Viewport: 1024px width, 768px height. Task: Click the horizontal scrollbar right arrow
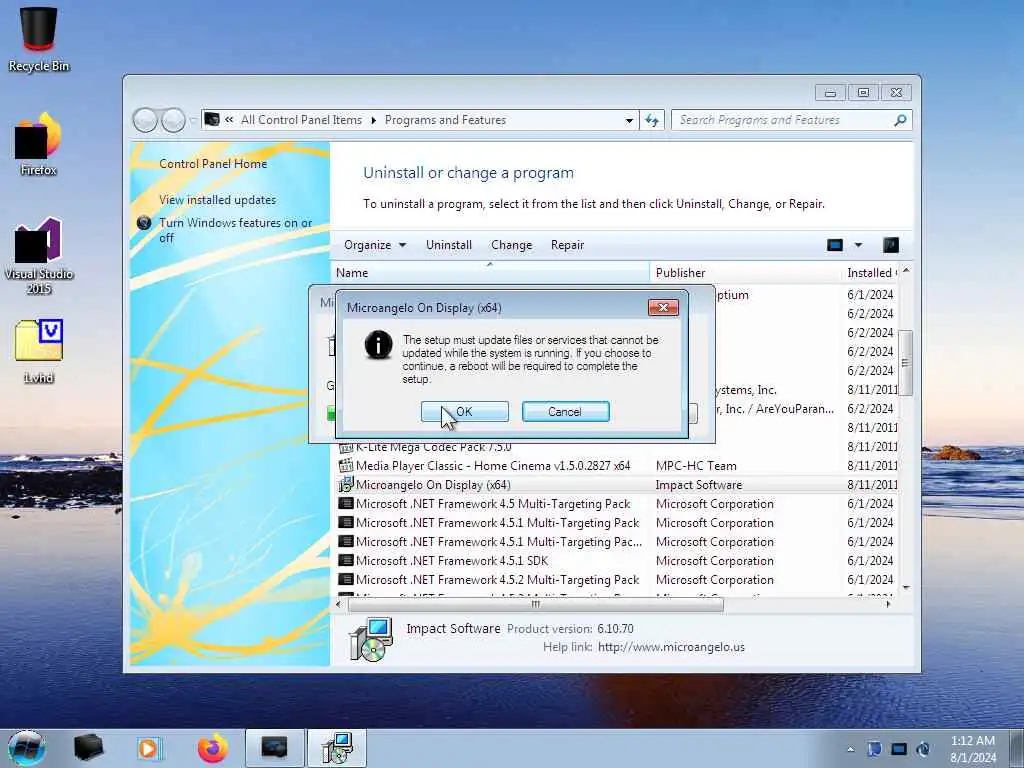click(888, 605)
